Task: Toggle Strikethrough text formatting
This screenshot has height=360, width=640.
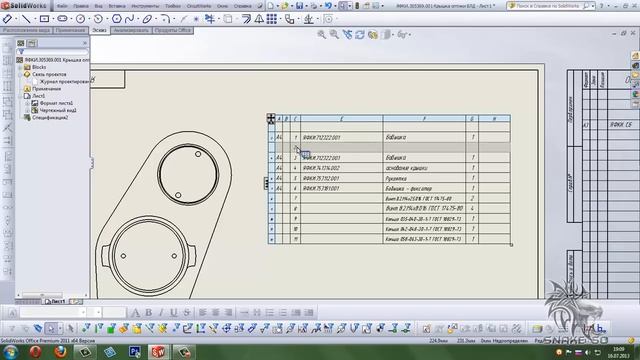Action: [x=187, y=313]
